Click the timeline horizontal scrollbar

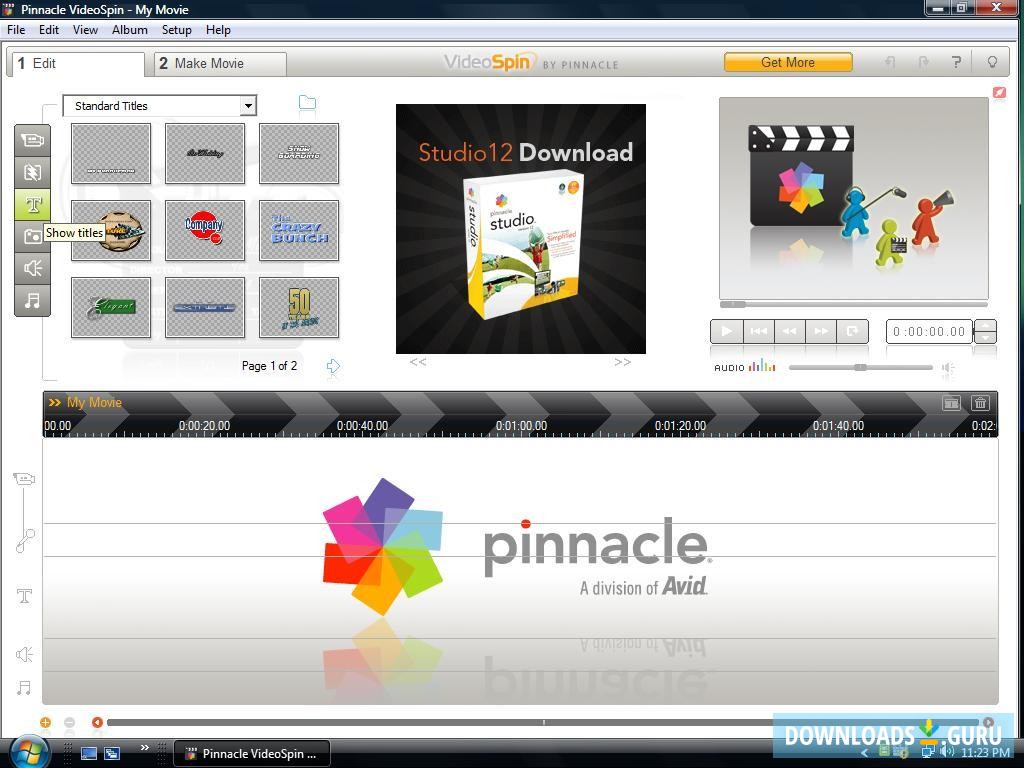coord(543,722)
